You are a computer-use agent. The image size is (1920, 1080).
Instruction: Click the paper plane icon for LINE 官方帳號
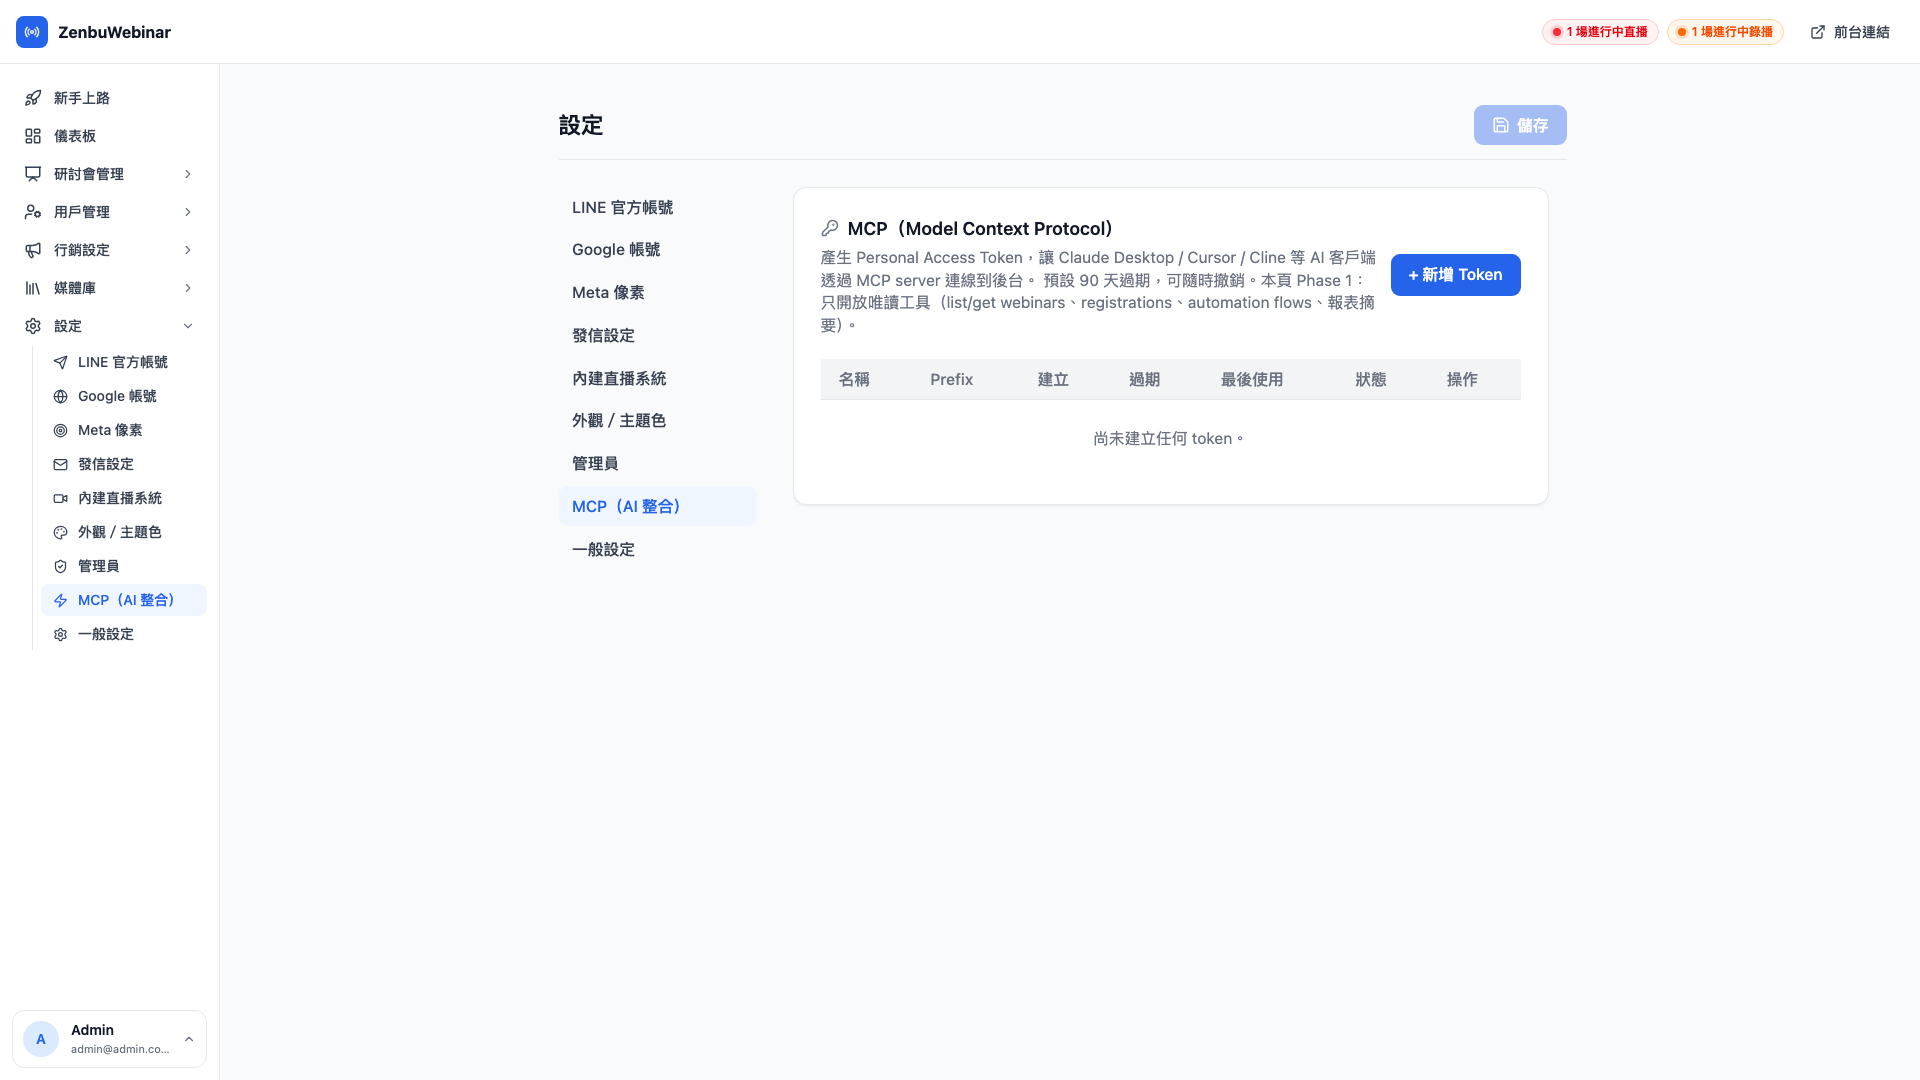tap(61, 362)
